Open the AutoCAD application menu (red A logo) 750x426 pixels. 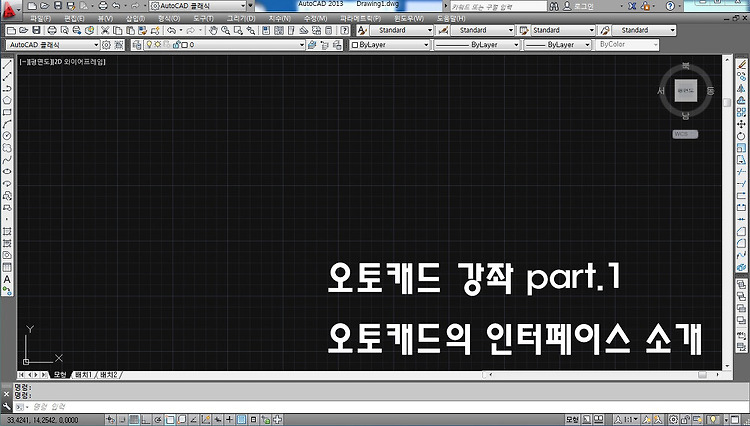point(10,10)
